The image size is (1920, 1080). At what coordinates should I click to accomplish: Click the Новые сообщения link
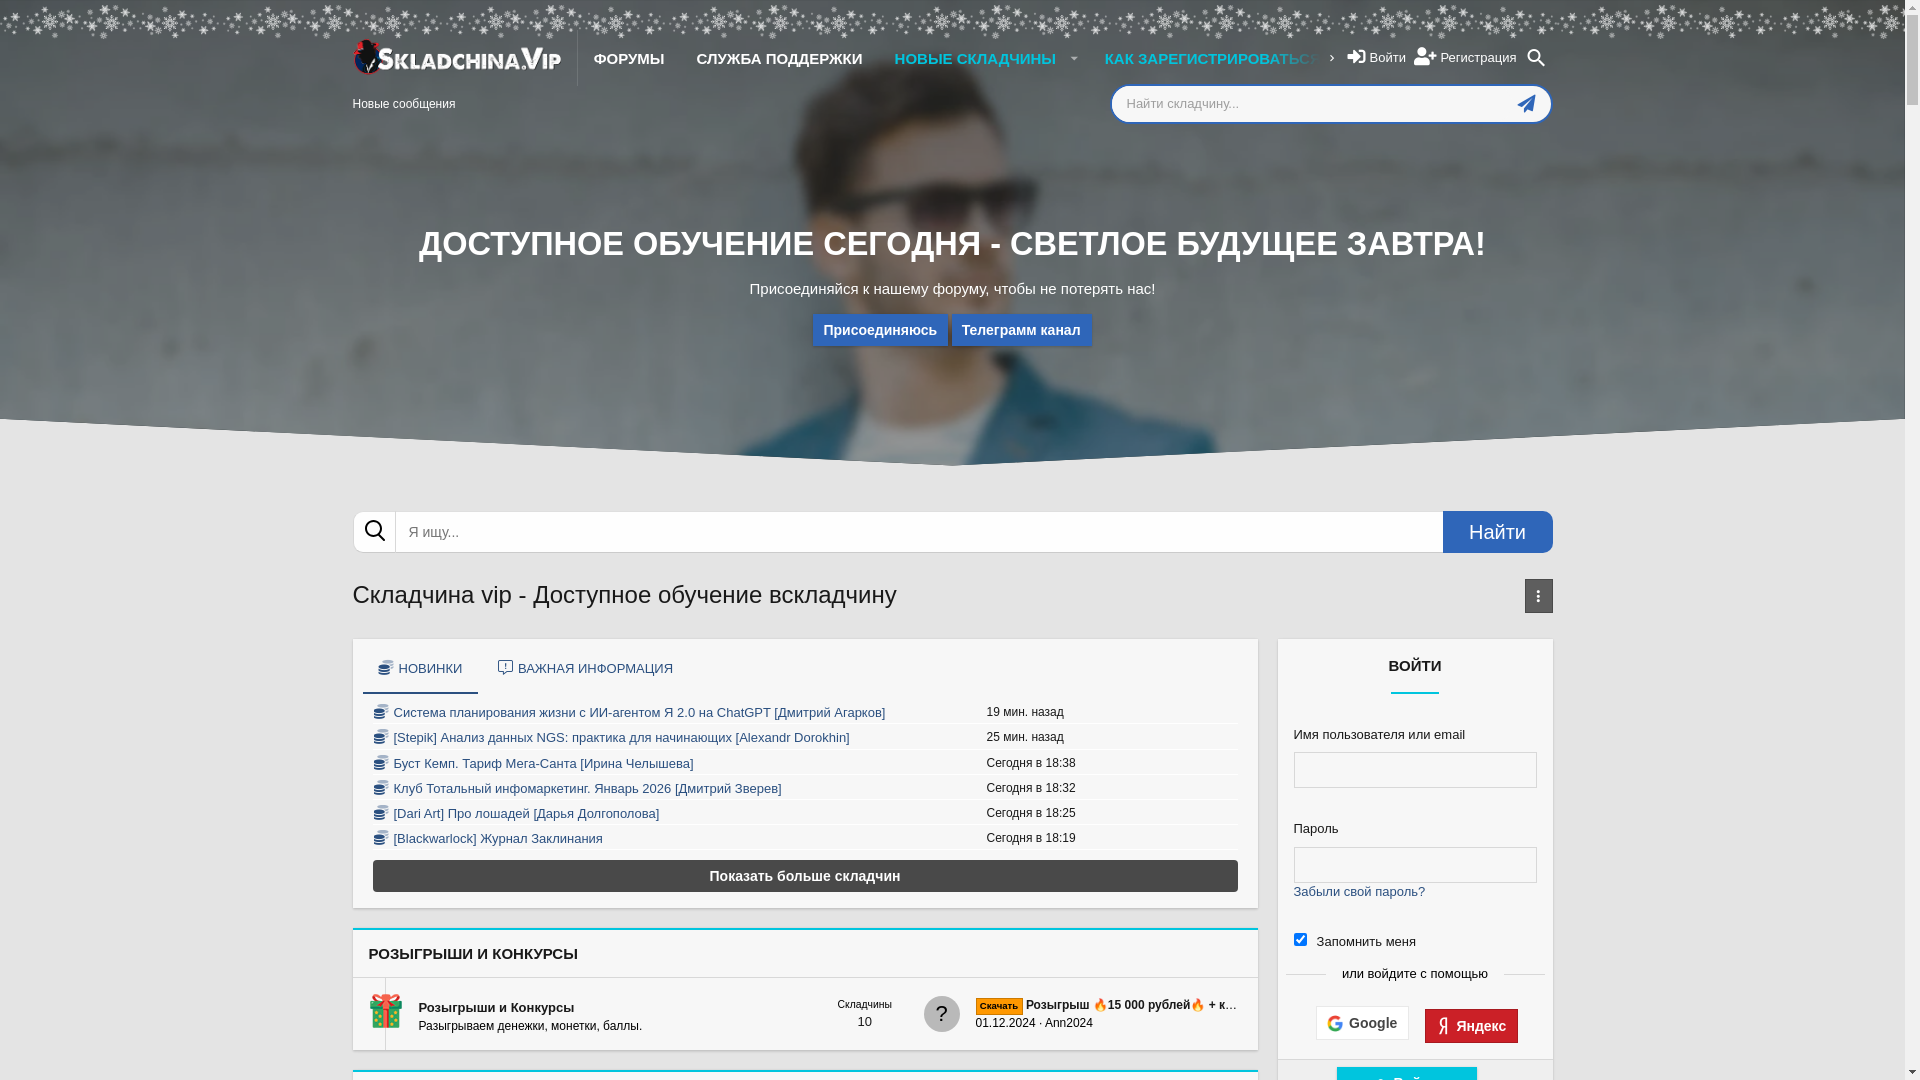pyautogui.click(x=404, y=104)
